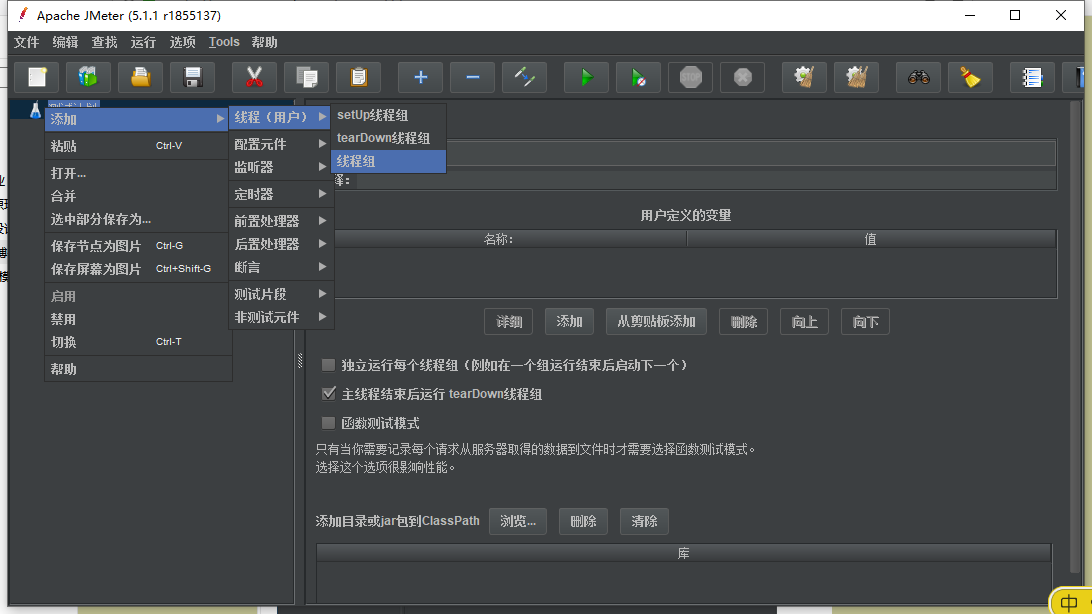This screenshot has width=1092, height=614.
Task: Select setUp线程组 menu entry
Action: click(388, 115)
